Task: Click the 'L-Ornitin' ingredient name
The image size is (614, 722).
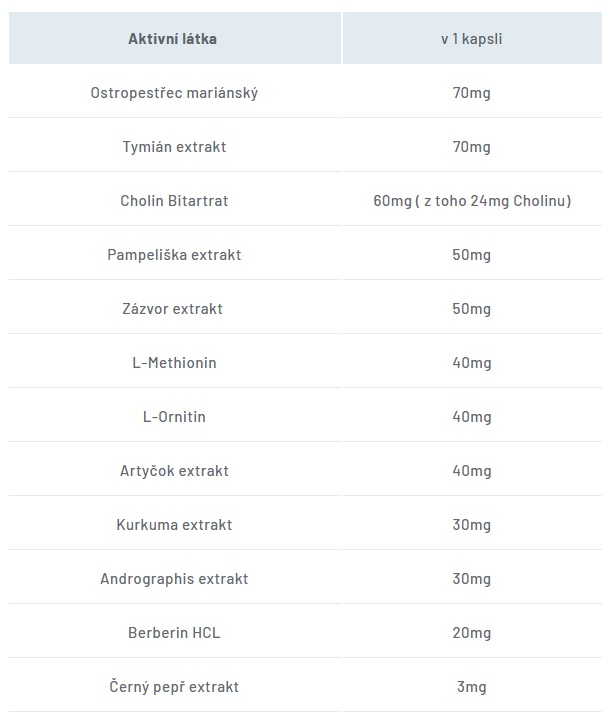Action: coord(175,417)
